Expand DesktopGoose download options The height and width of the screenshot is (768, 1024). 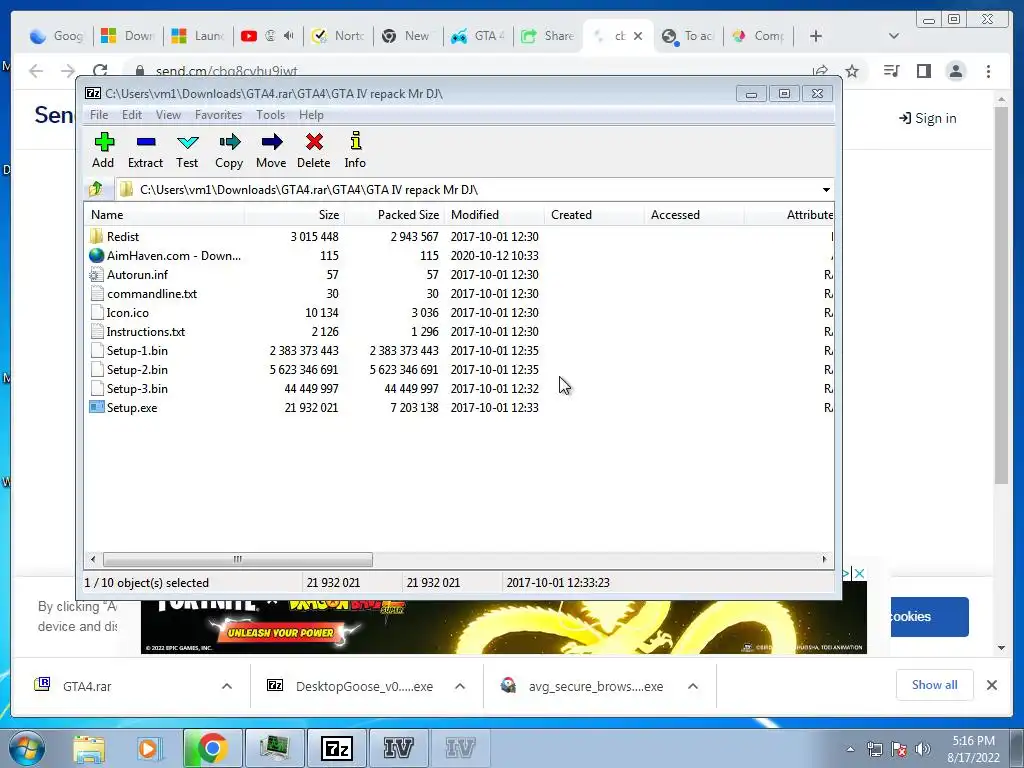tap(460, 686)
